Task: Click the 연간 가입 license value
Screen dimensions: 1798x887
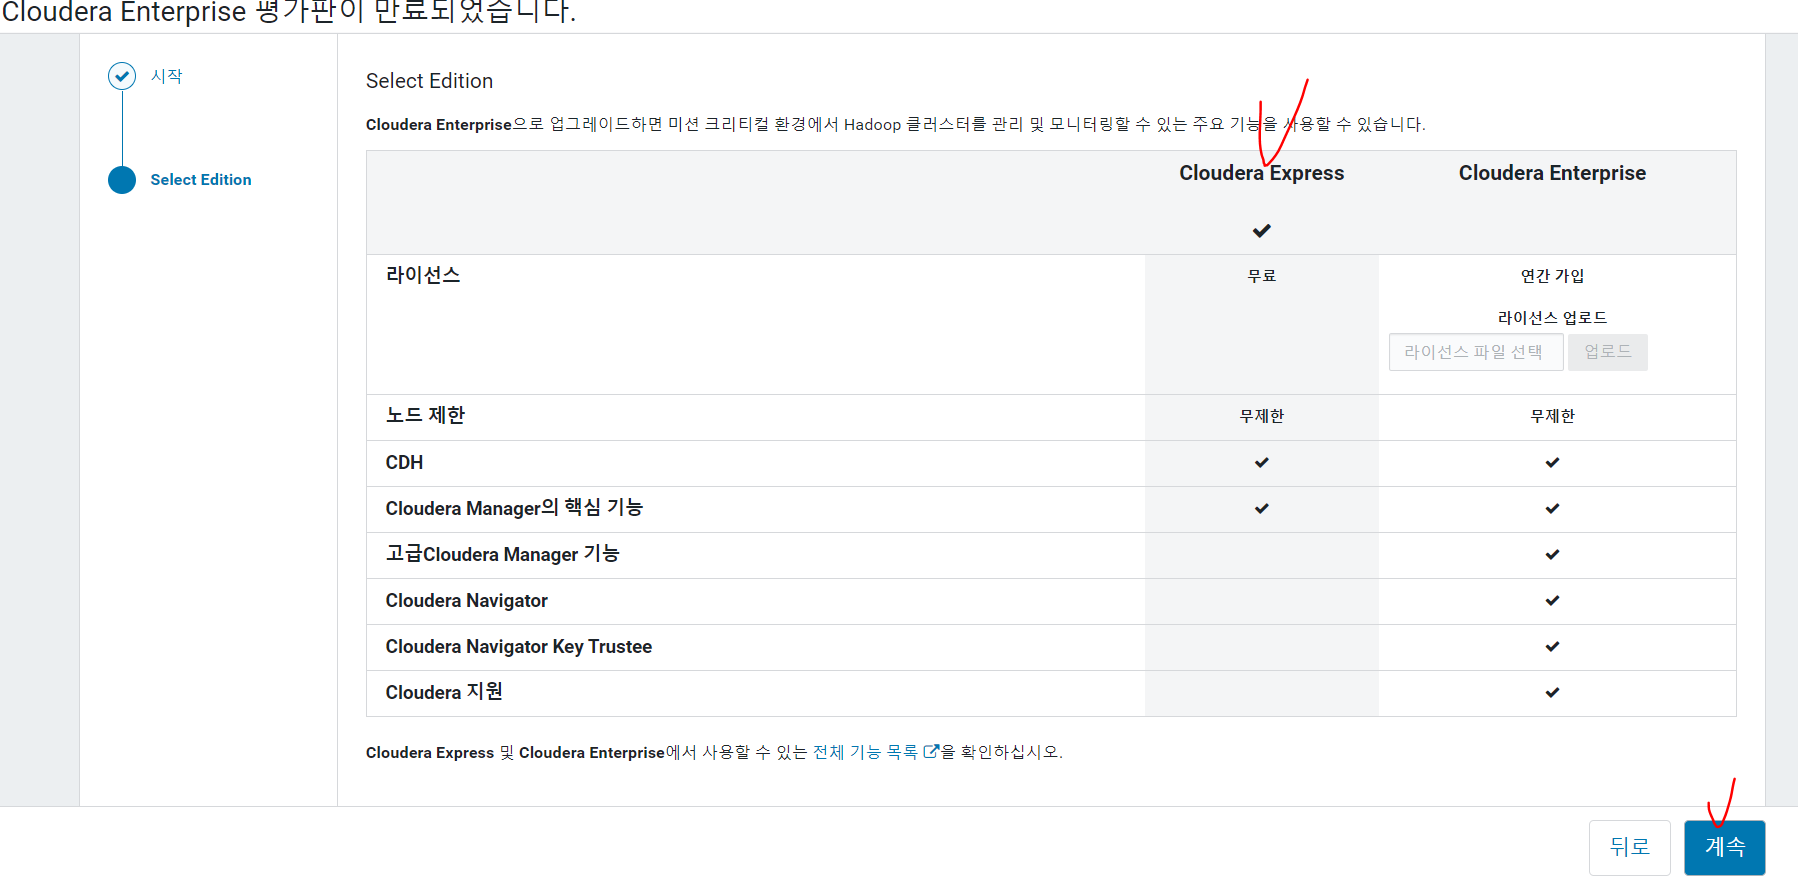Action: tap(1552, 276)
